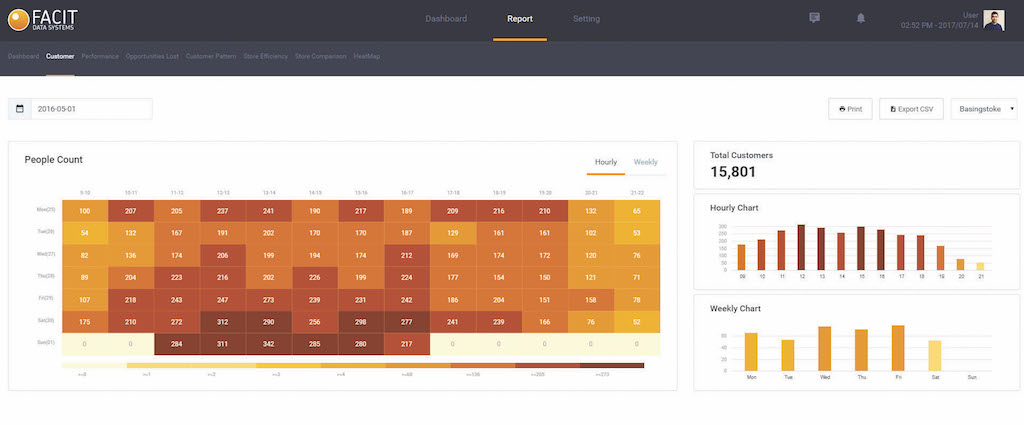Click the 2016-05-01 date field
Image resolution: width=1024 pixels, height=425 pixels.
pyautogui.click(x=90, y=109)
